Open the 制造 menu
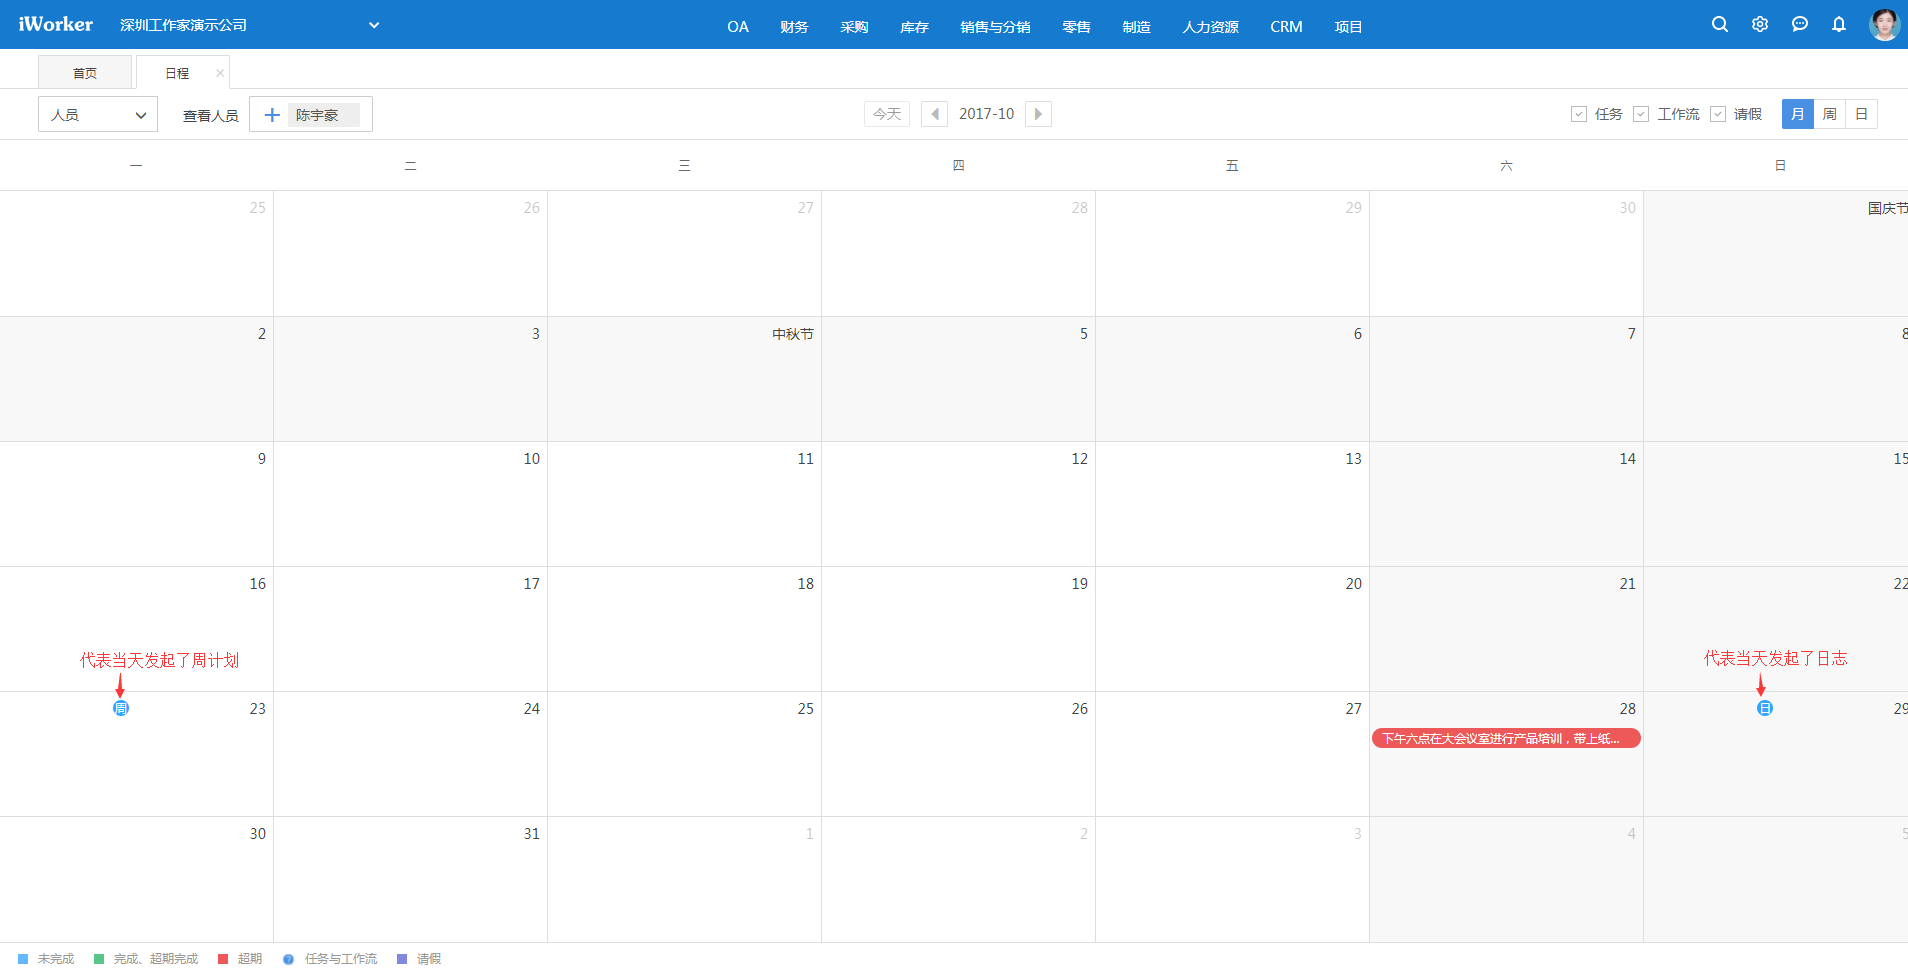 (1137, 27)
